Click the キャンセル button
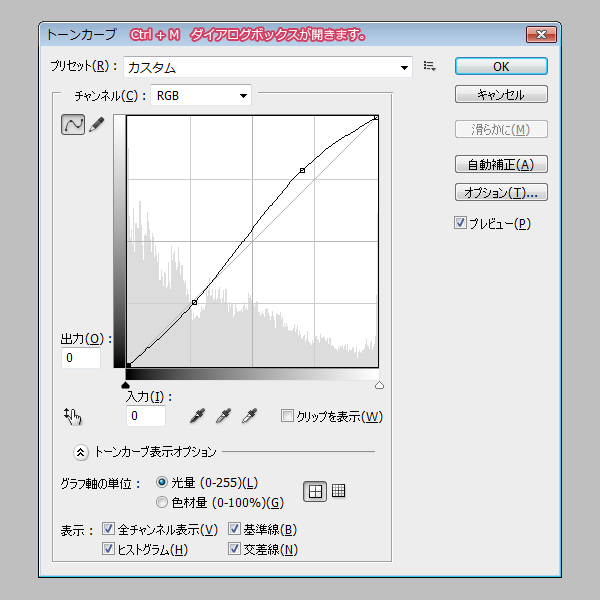Screen dimensions: 600x600 coord(501,95)
